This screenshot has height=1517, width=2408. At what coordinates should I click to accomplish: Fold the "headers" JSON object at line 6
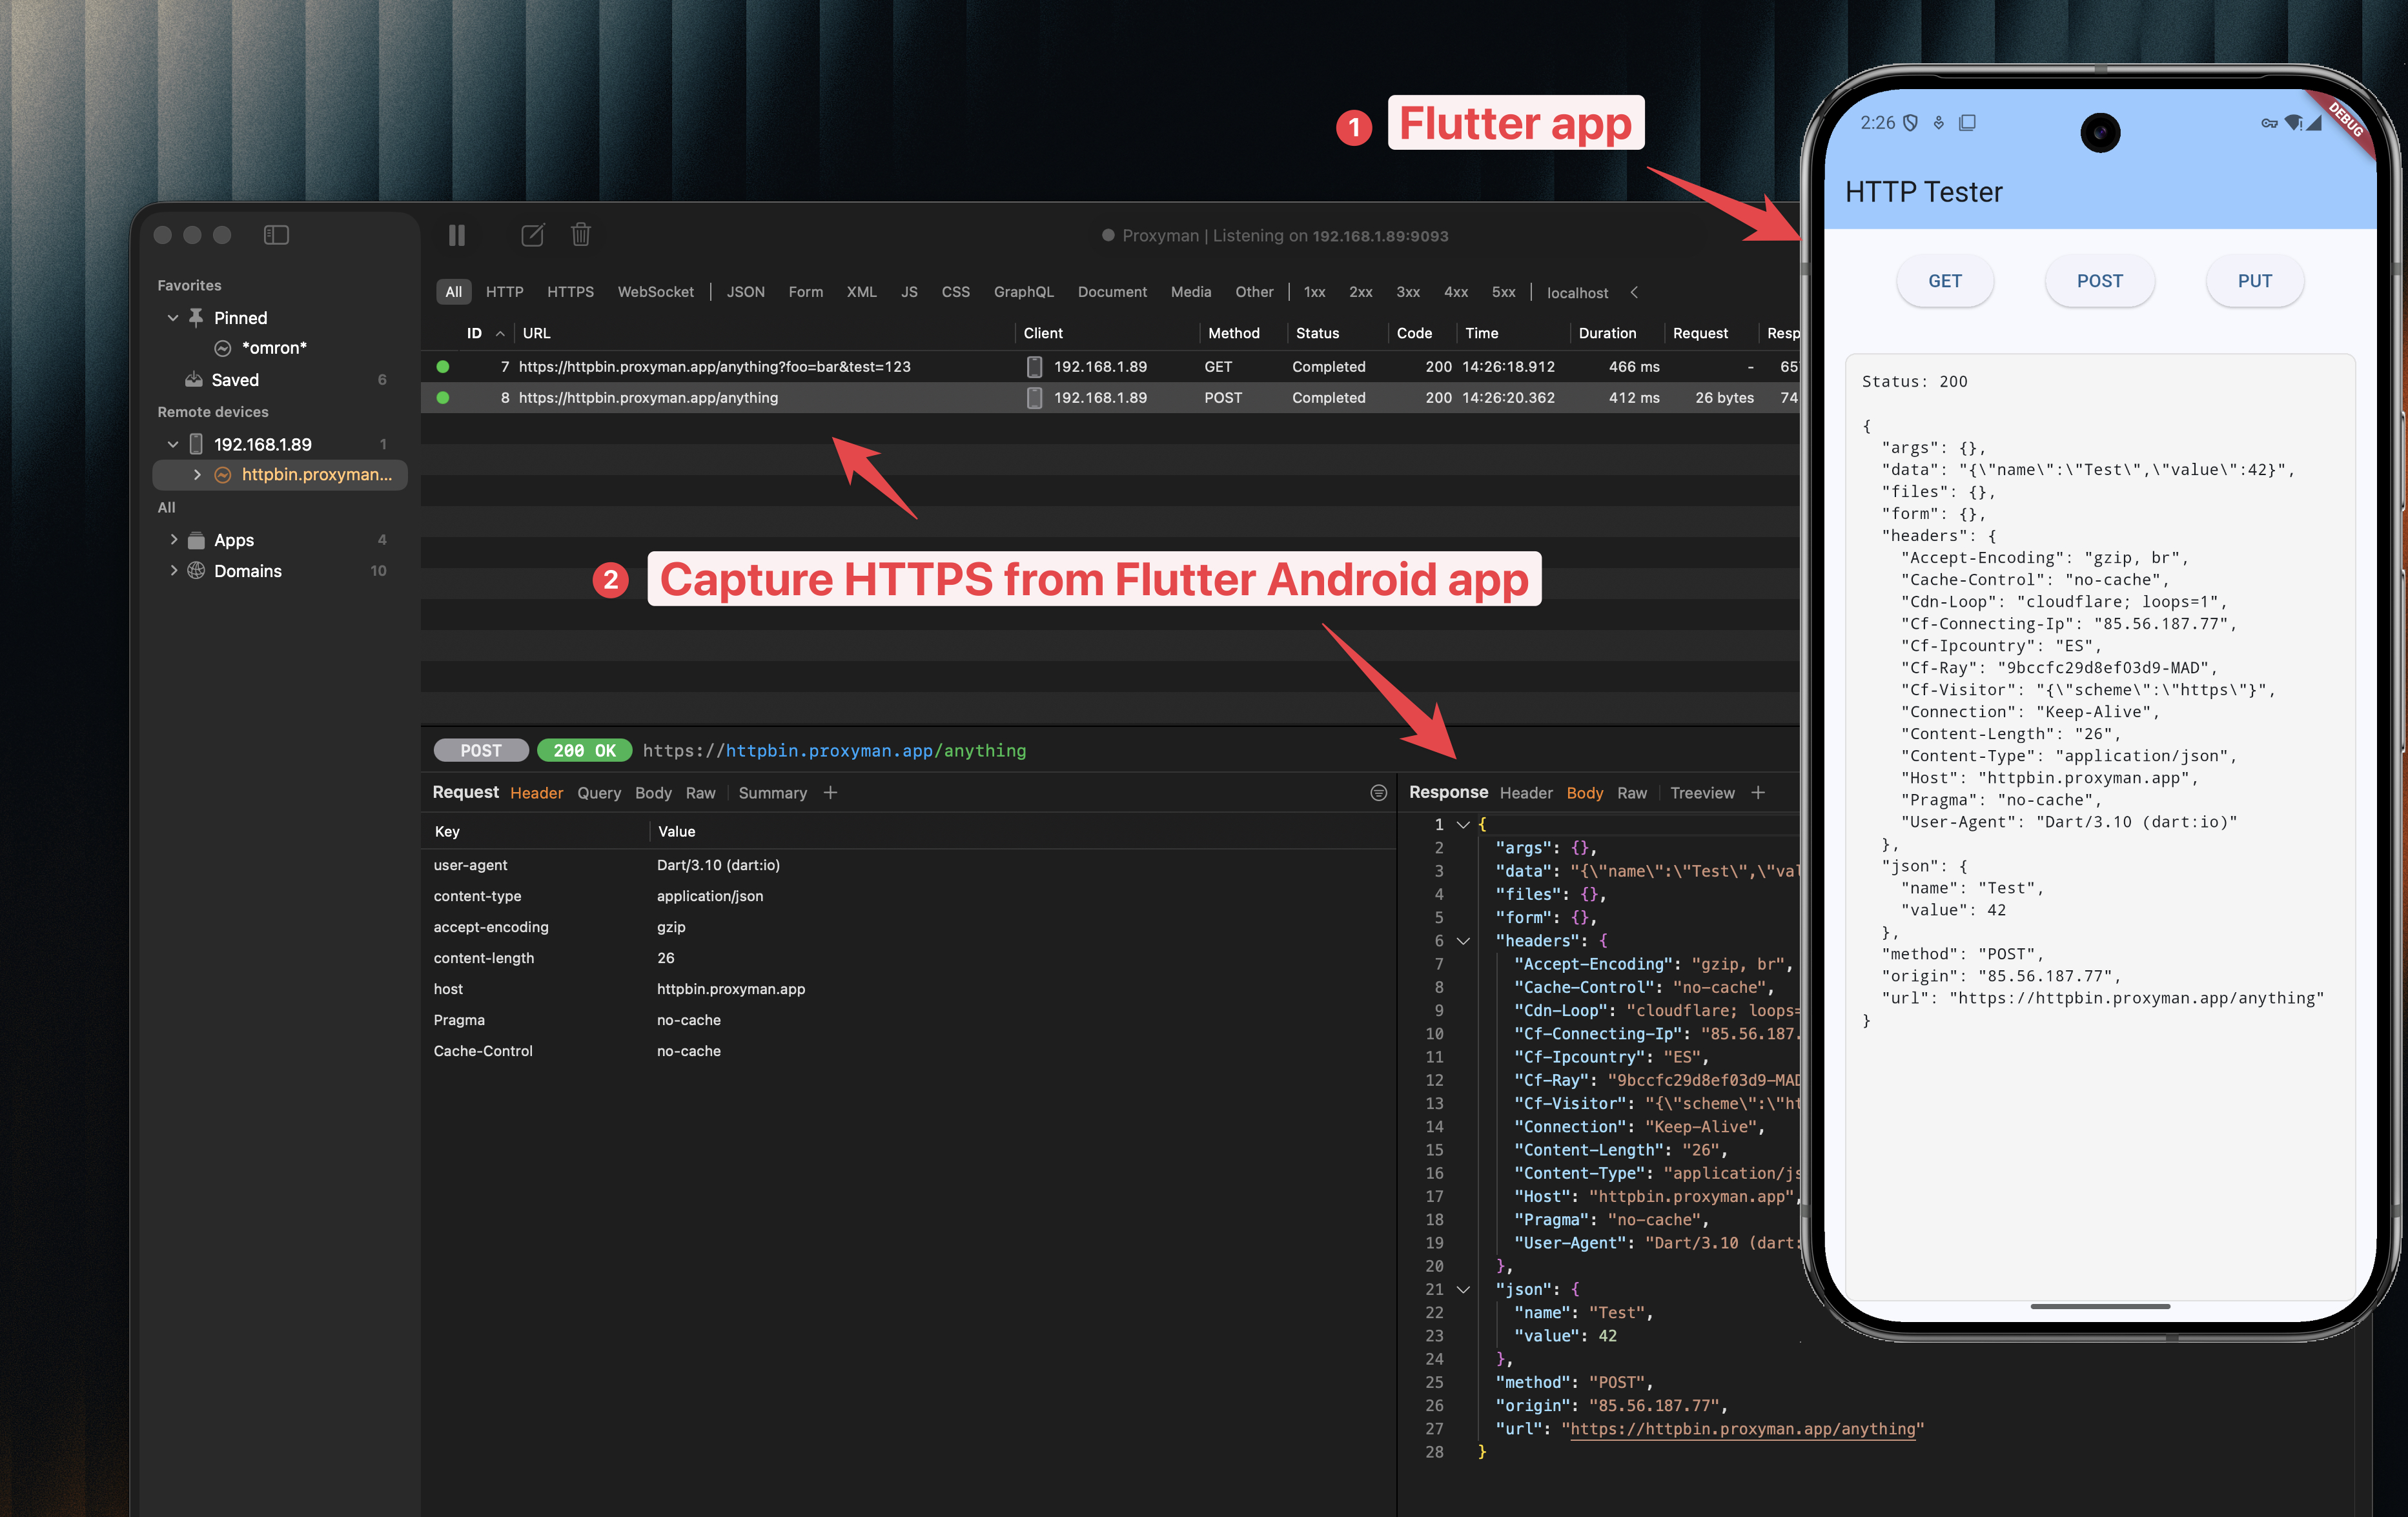point(1463,941)
